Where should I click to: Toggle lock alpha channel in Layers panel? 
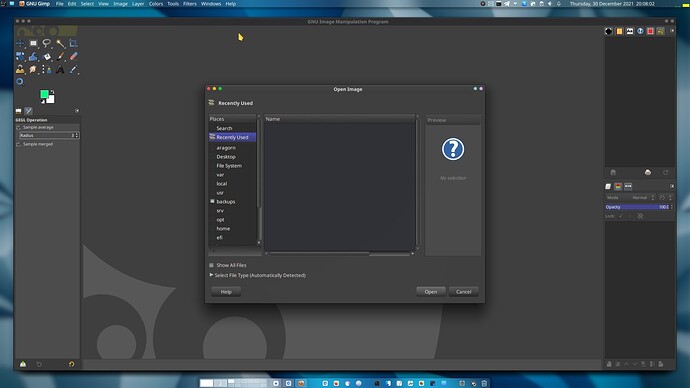tap(640, 216)
